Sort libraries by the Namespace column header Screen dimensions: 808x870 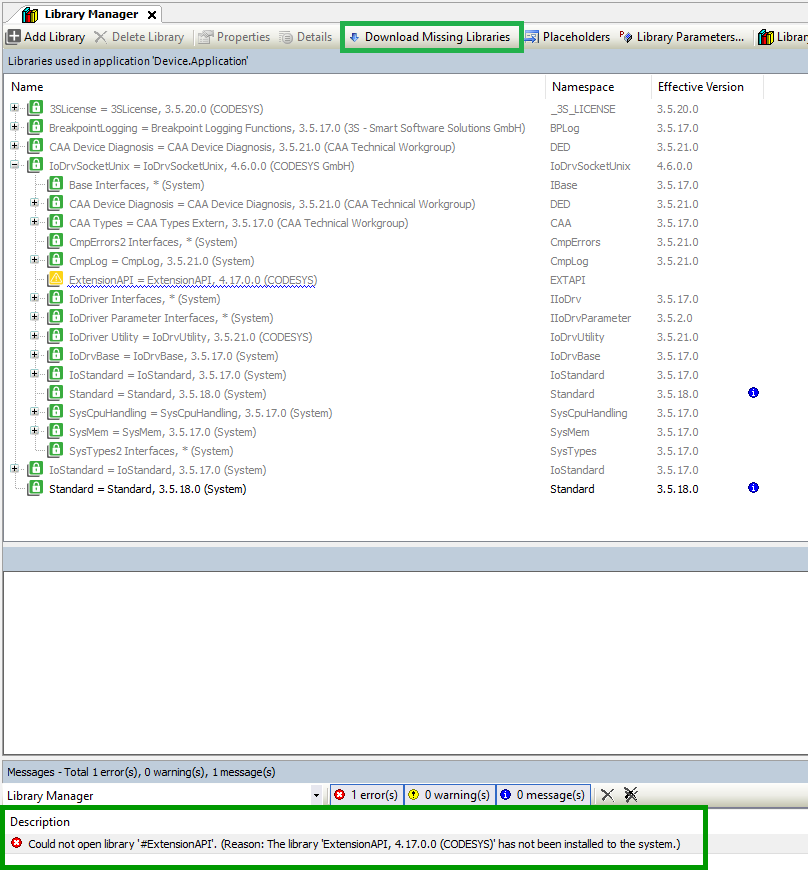[x=583, y=87]
